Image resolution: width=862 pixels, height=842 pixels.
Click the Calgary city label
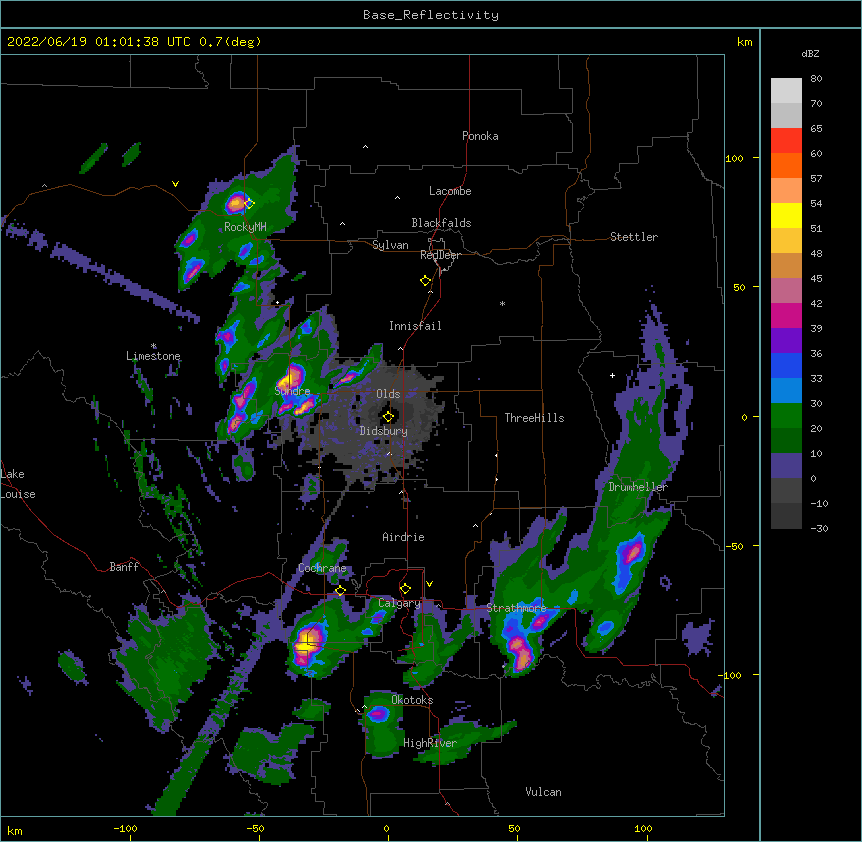pyautogui.click(x=399, y=603)
